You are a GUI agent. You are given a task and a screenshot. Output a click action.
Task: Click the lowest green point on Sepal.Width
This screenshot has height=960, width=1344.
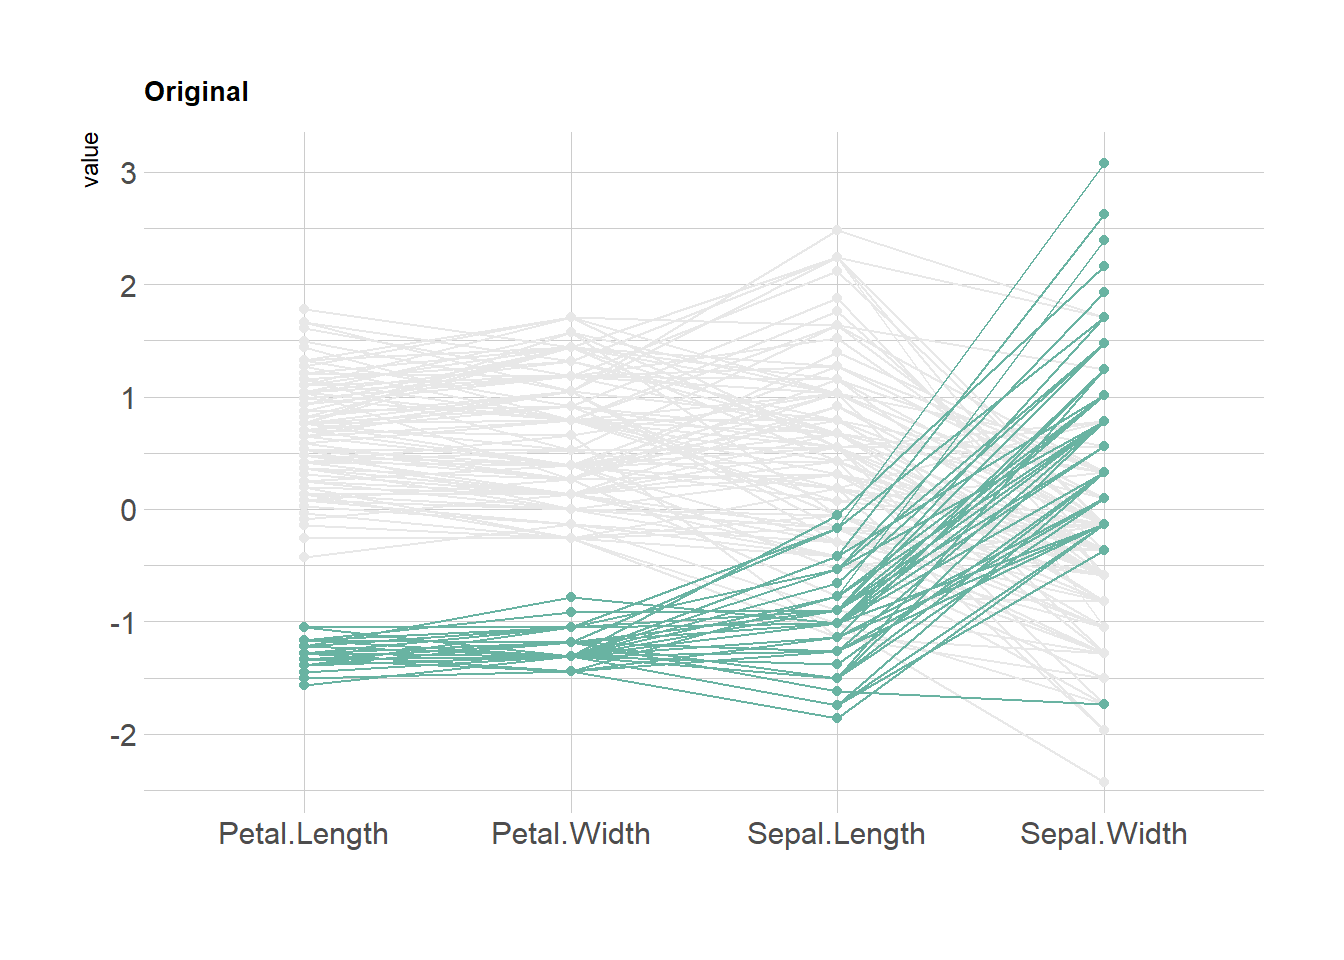click(x=1104, y=704)
